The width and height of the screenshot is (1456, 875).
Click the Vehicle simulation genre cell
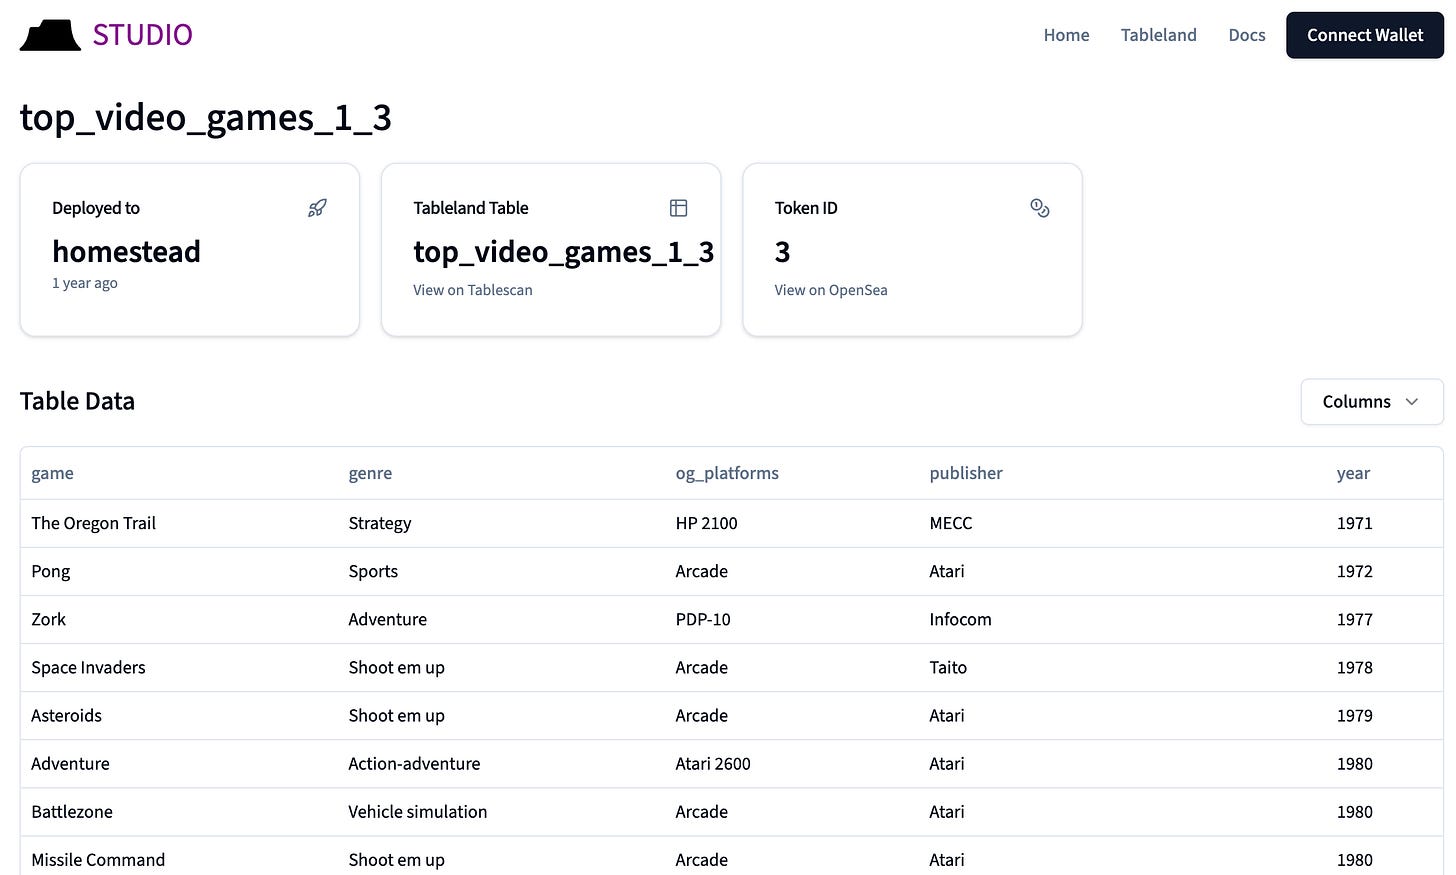[418, 811]
